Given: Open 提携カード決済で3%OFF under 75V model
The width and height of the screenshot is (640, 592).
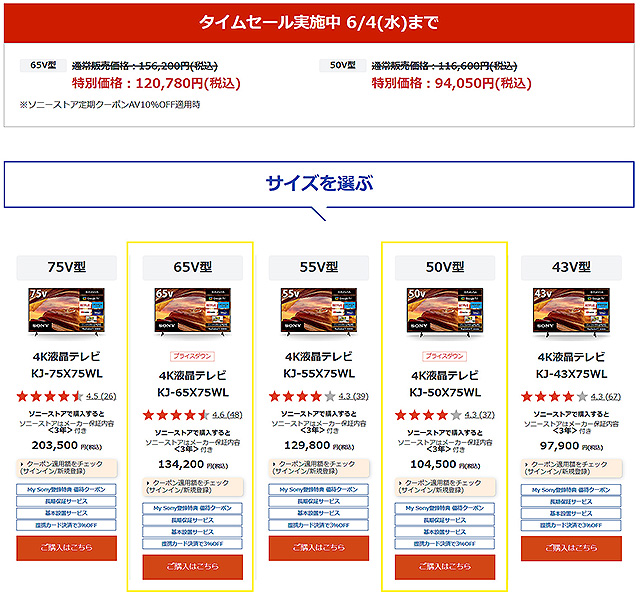Looking at the screenshot, I should 67,525.
